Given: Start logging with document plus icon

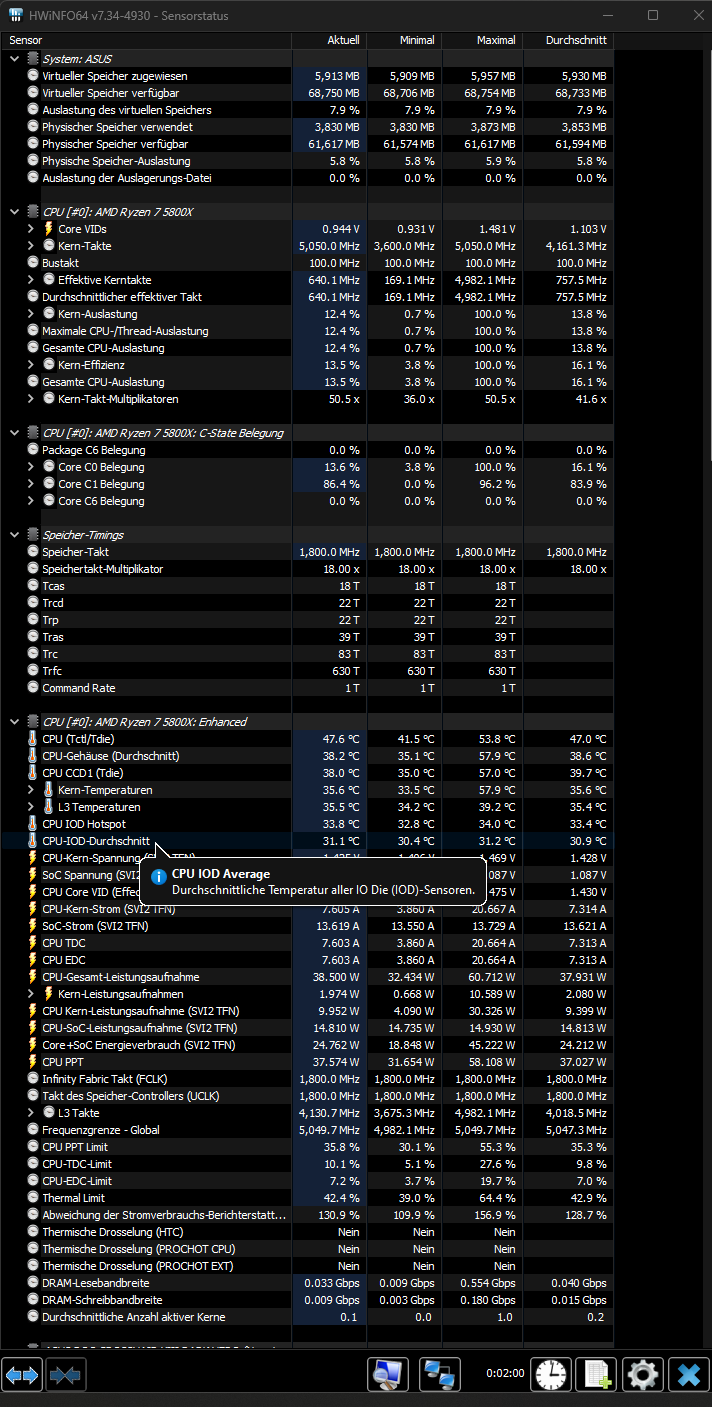Looking at the screenshot, I should tap(597, 1375).
